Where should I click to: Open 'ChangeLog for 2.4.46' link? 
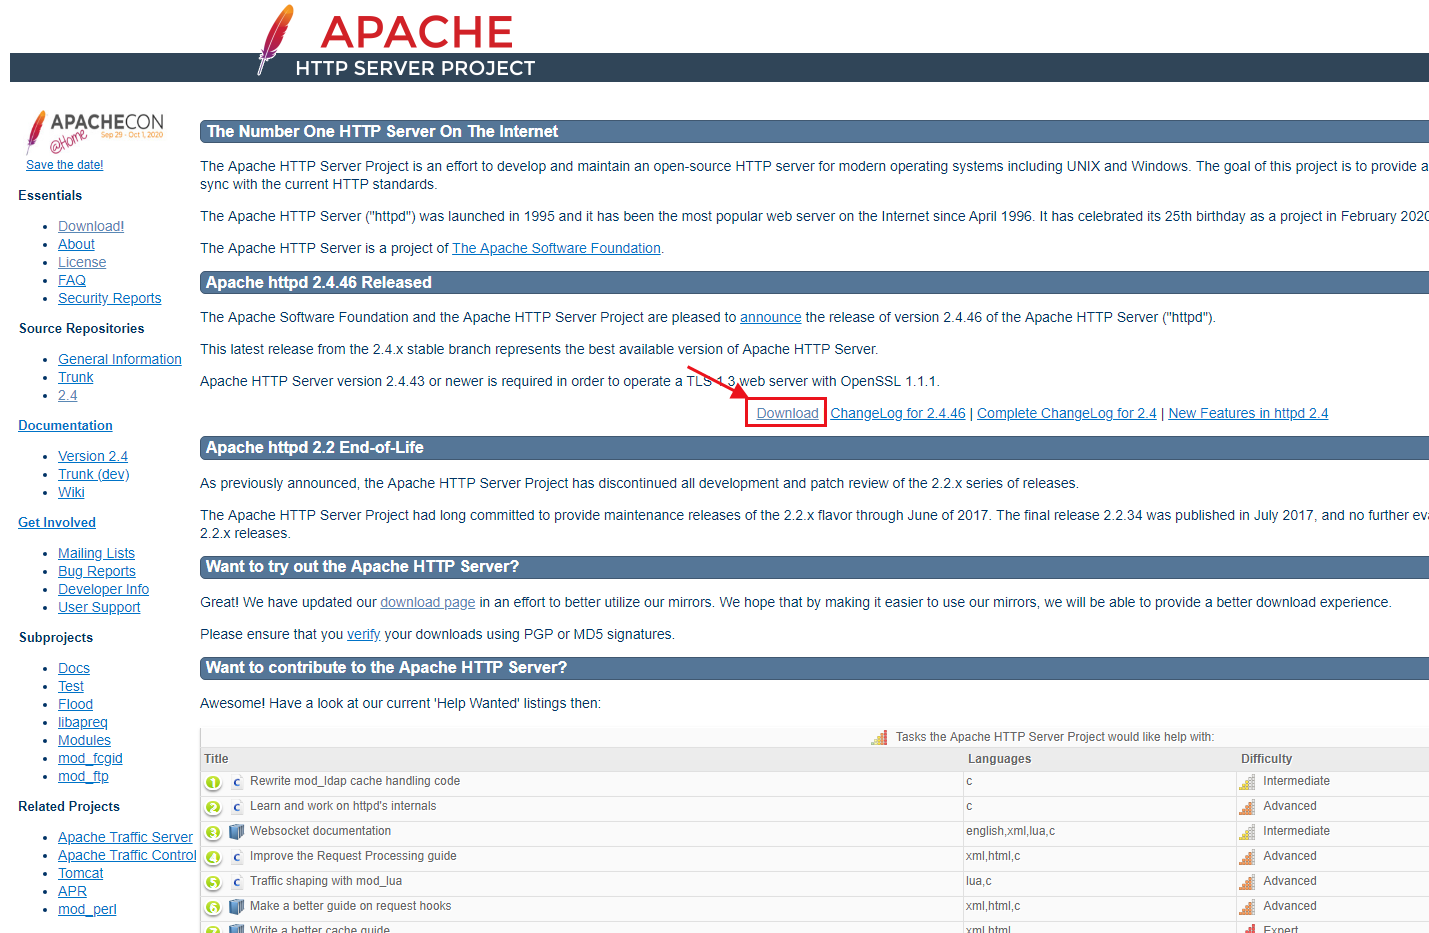click(x=898, y=413)
